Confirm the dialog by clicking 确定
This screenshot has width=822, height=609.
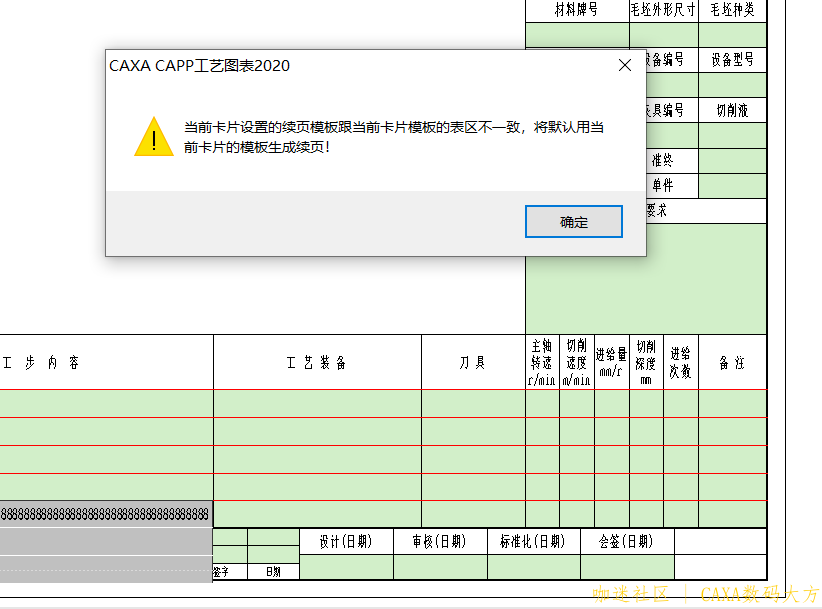pos(573,221)
